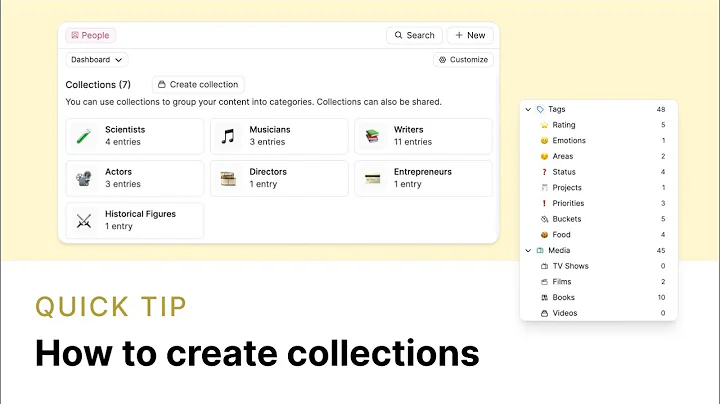Click the Areas emoji icon

click(x=544, y=156)
